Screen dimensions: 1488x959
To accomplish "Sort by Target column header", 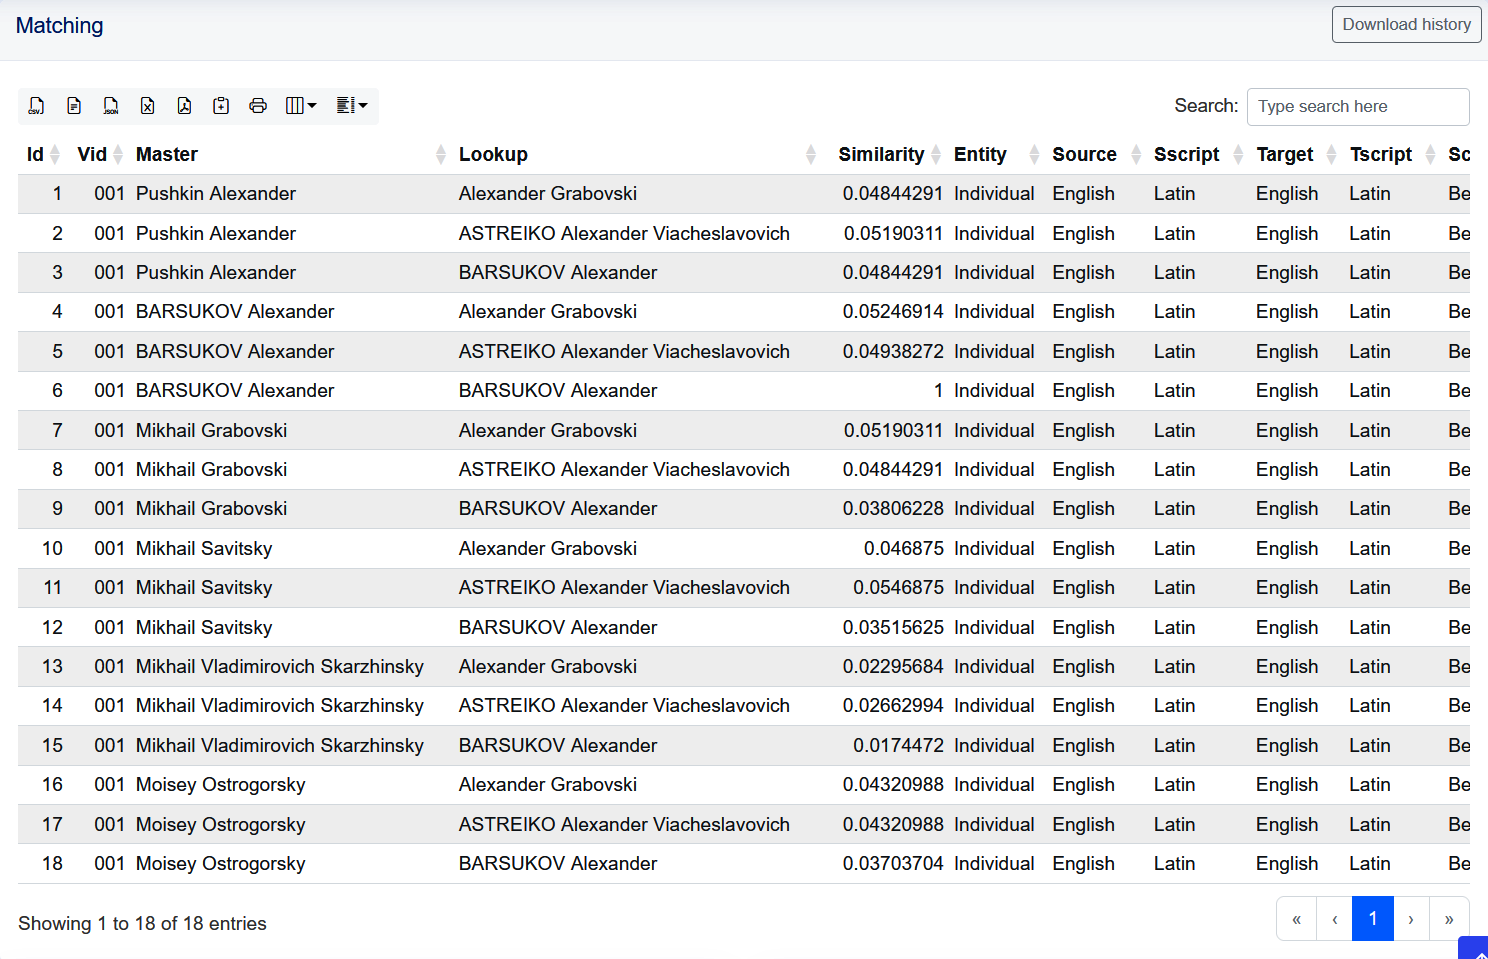I will click(x=1296, y=155).
